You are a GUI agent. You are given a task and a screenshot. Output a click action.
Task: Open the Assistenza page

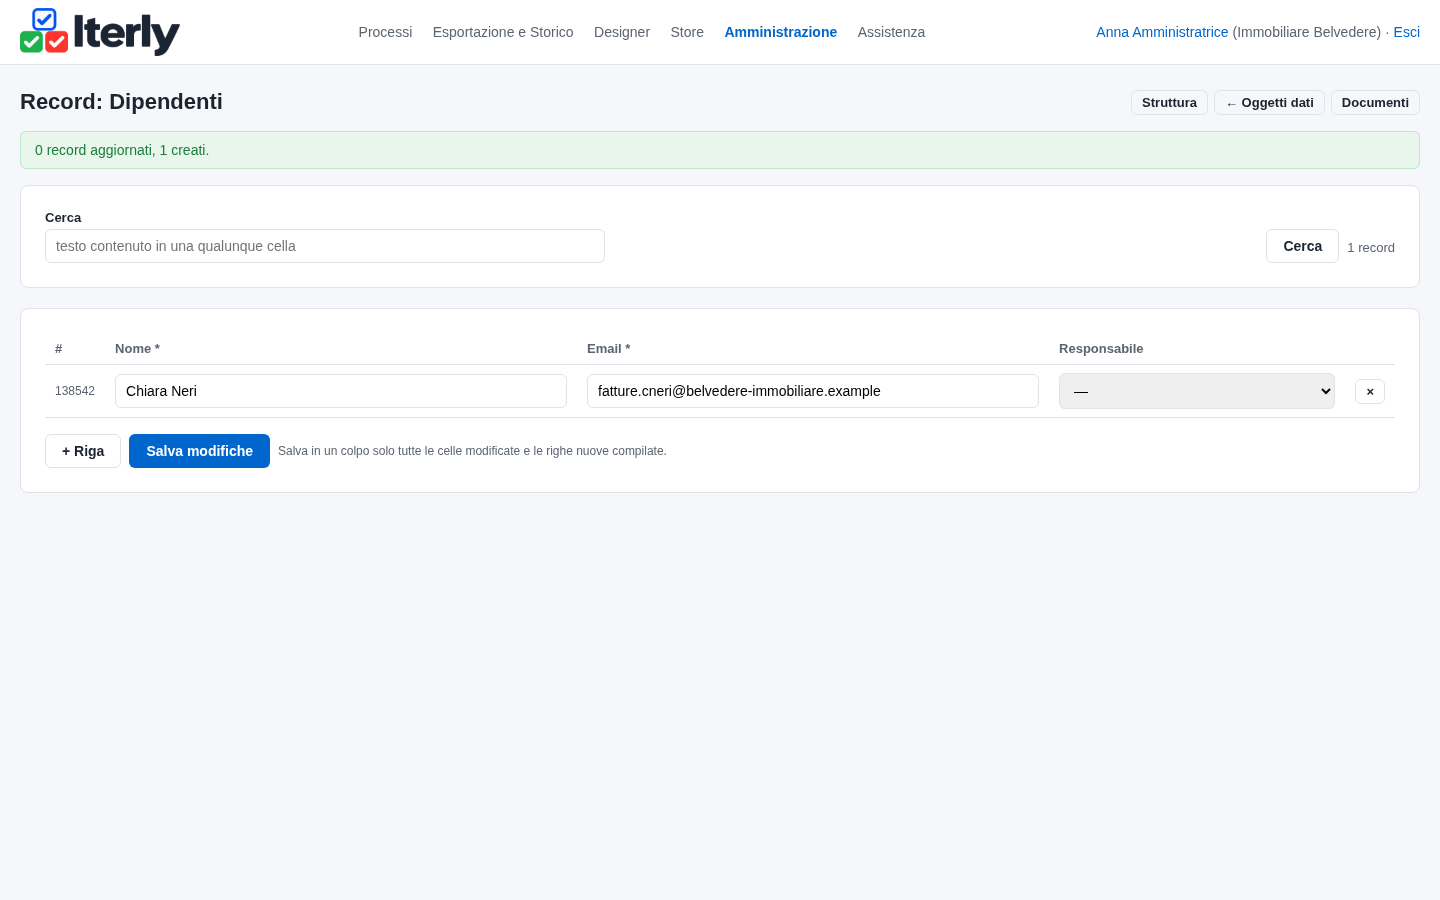coord(891,32)
